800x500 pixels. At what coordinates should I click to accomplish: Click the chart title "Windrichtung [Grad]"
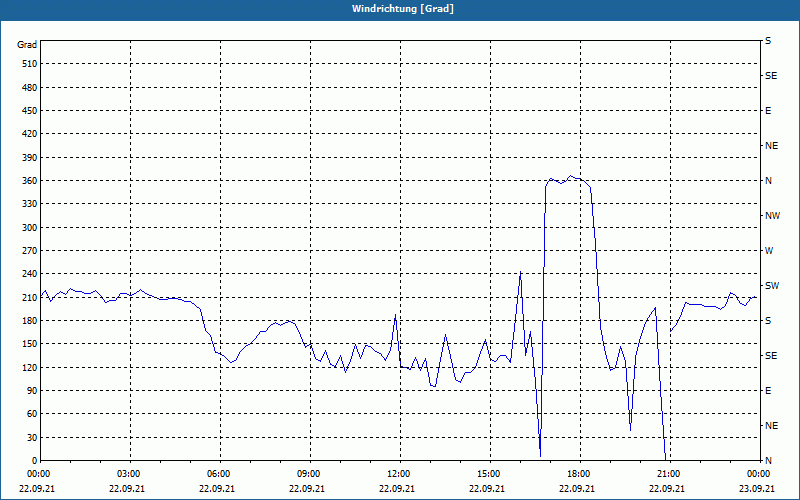coord(403,9)
